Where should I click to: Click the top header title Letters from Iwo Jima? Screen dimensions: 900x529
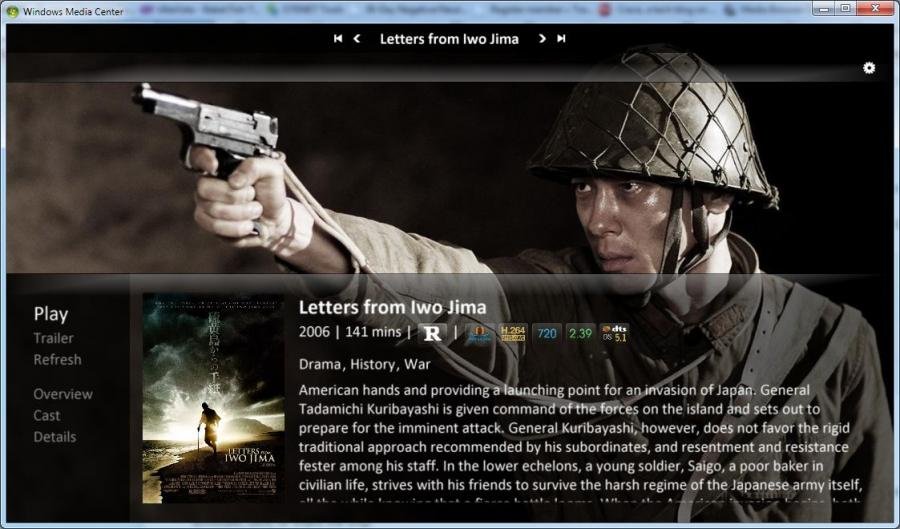click(449, 39)
